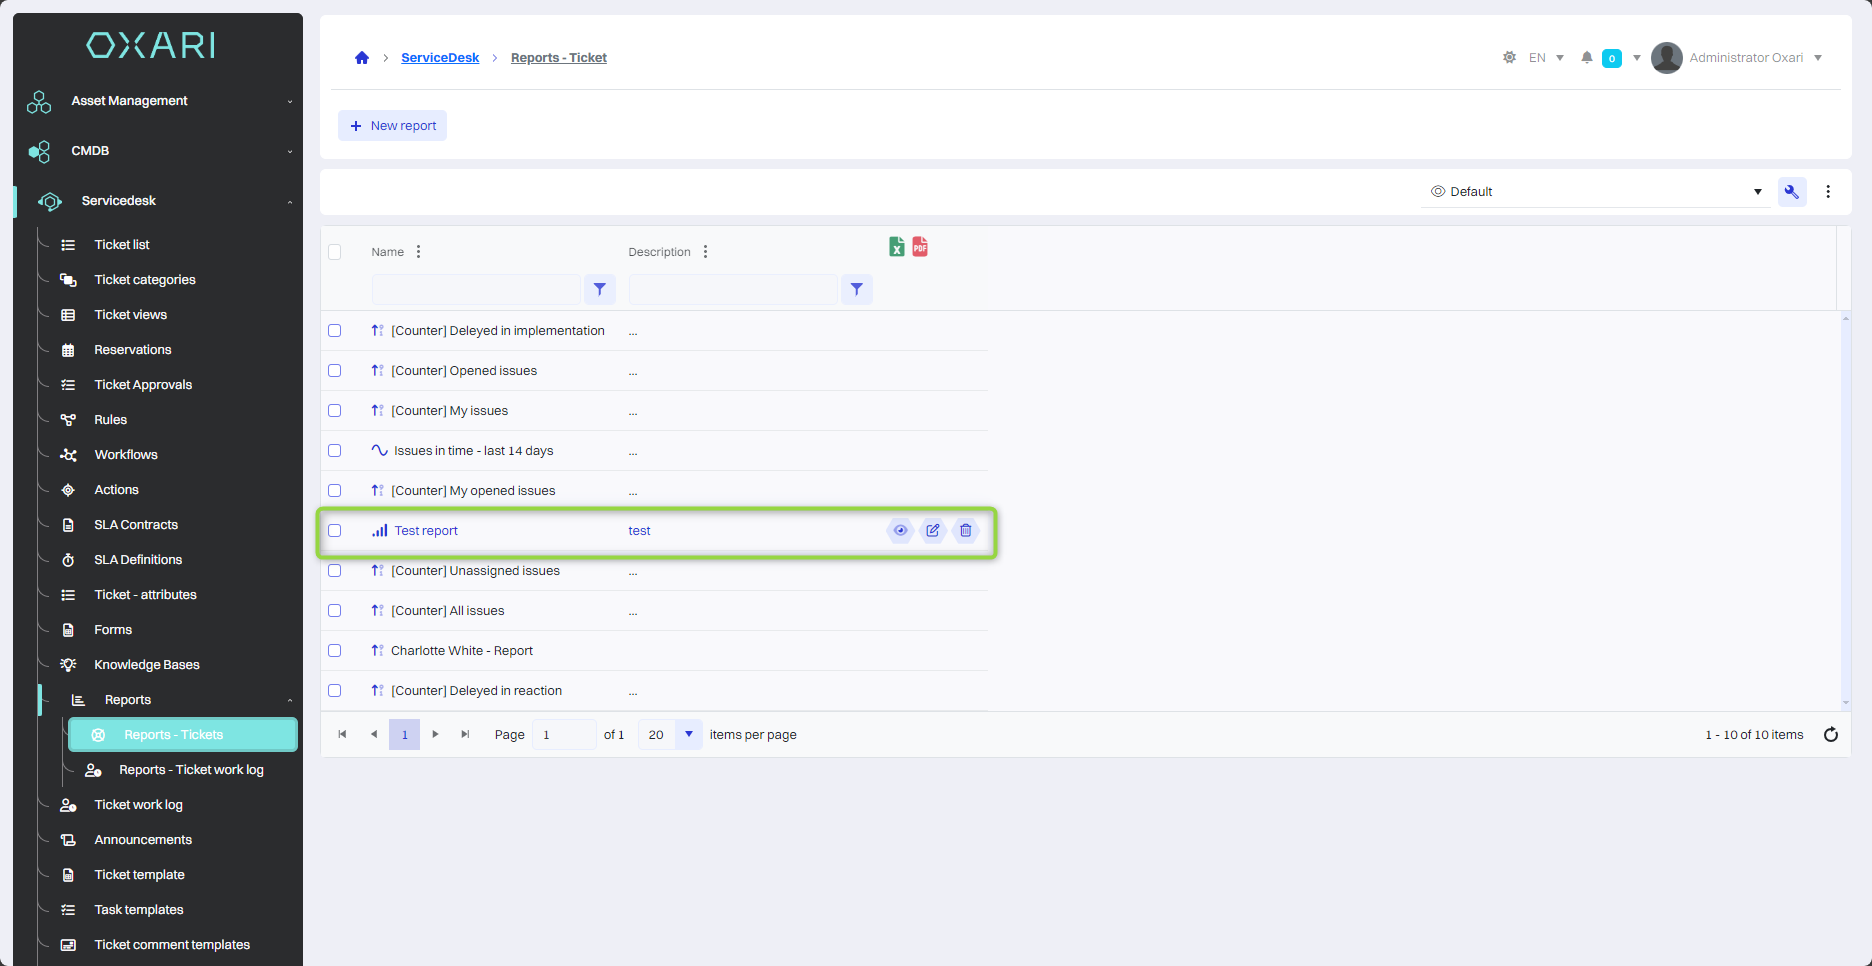This screenshot has height=966, width=1872.
Task: Click the wrench view settings icon
Action: point(1791,192)
